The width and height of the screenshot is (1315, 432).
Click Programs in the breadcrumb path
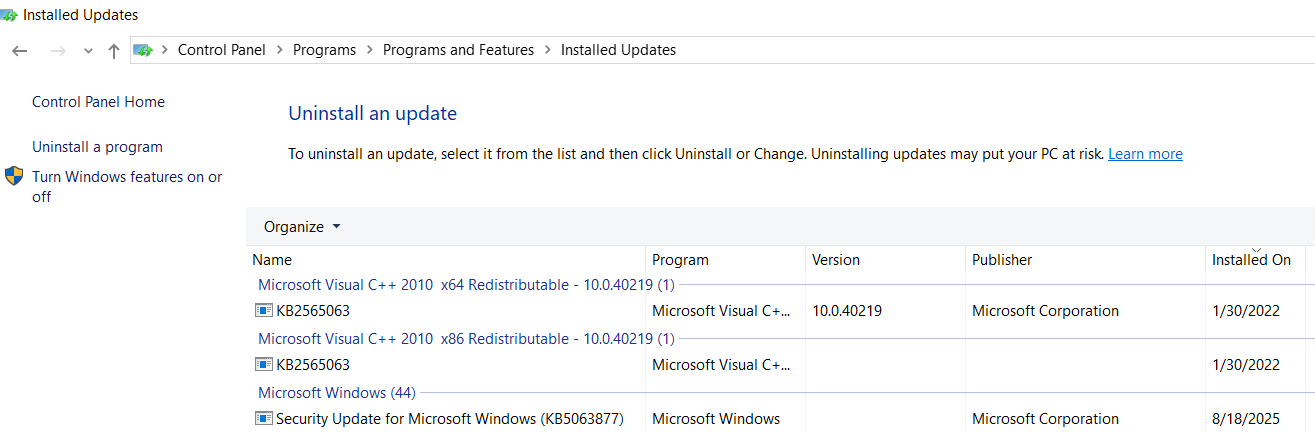[x=324, y=50]
